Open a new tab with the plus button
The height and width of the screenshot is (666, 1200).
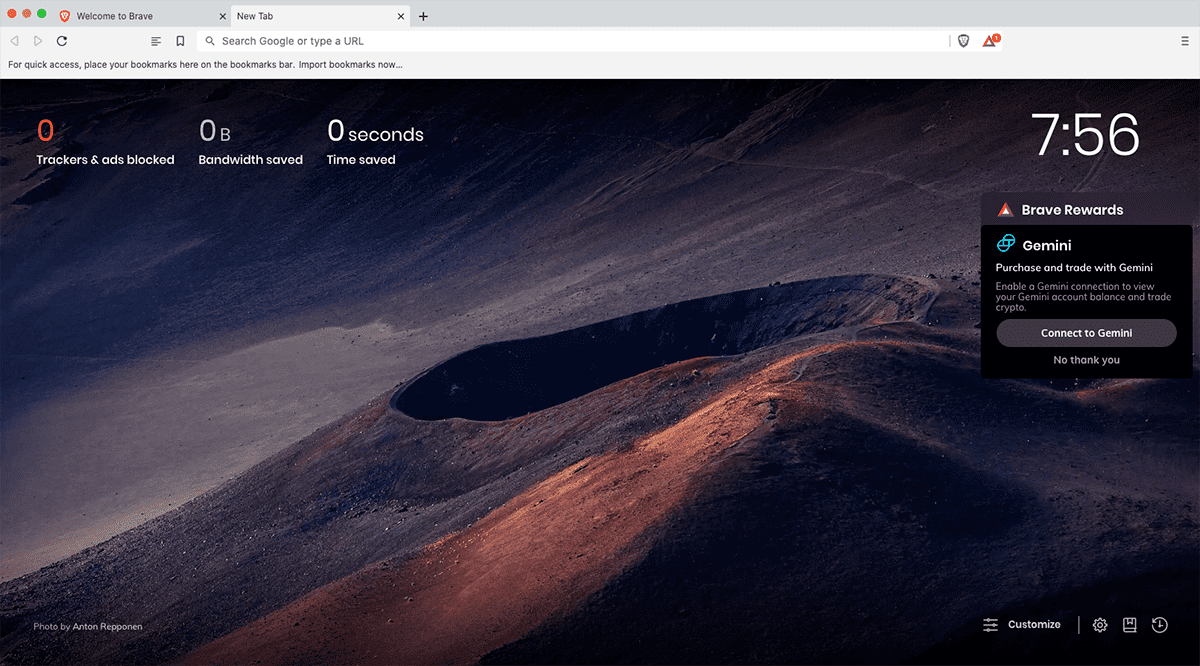click(x=423, y=15)
